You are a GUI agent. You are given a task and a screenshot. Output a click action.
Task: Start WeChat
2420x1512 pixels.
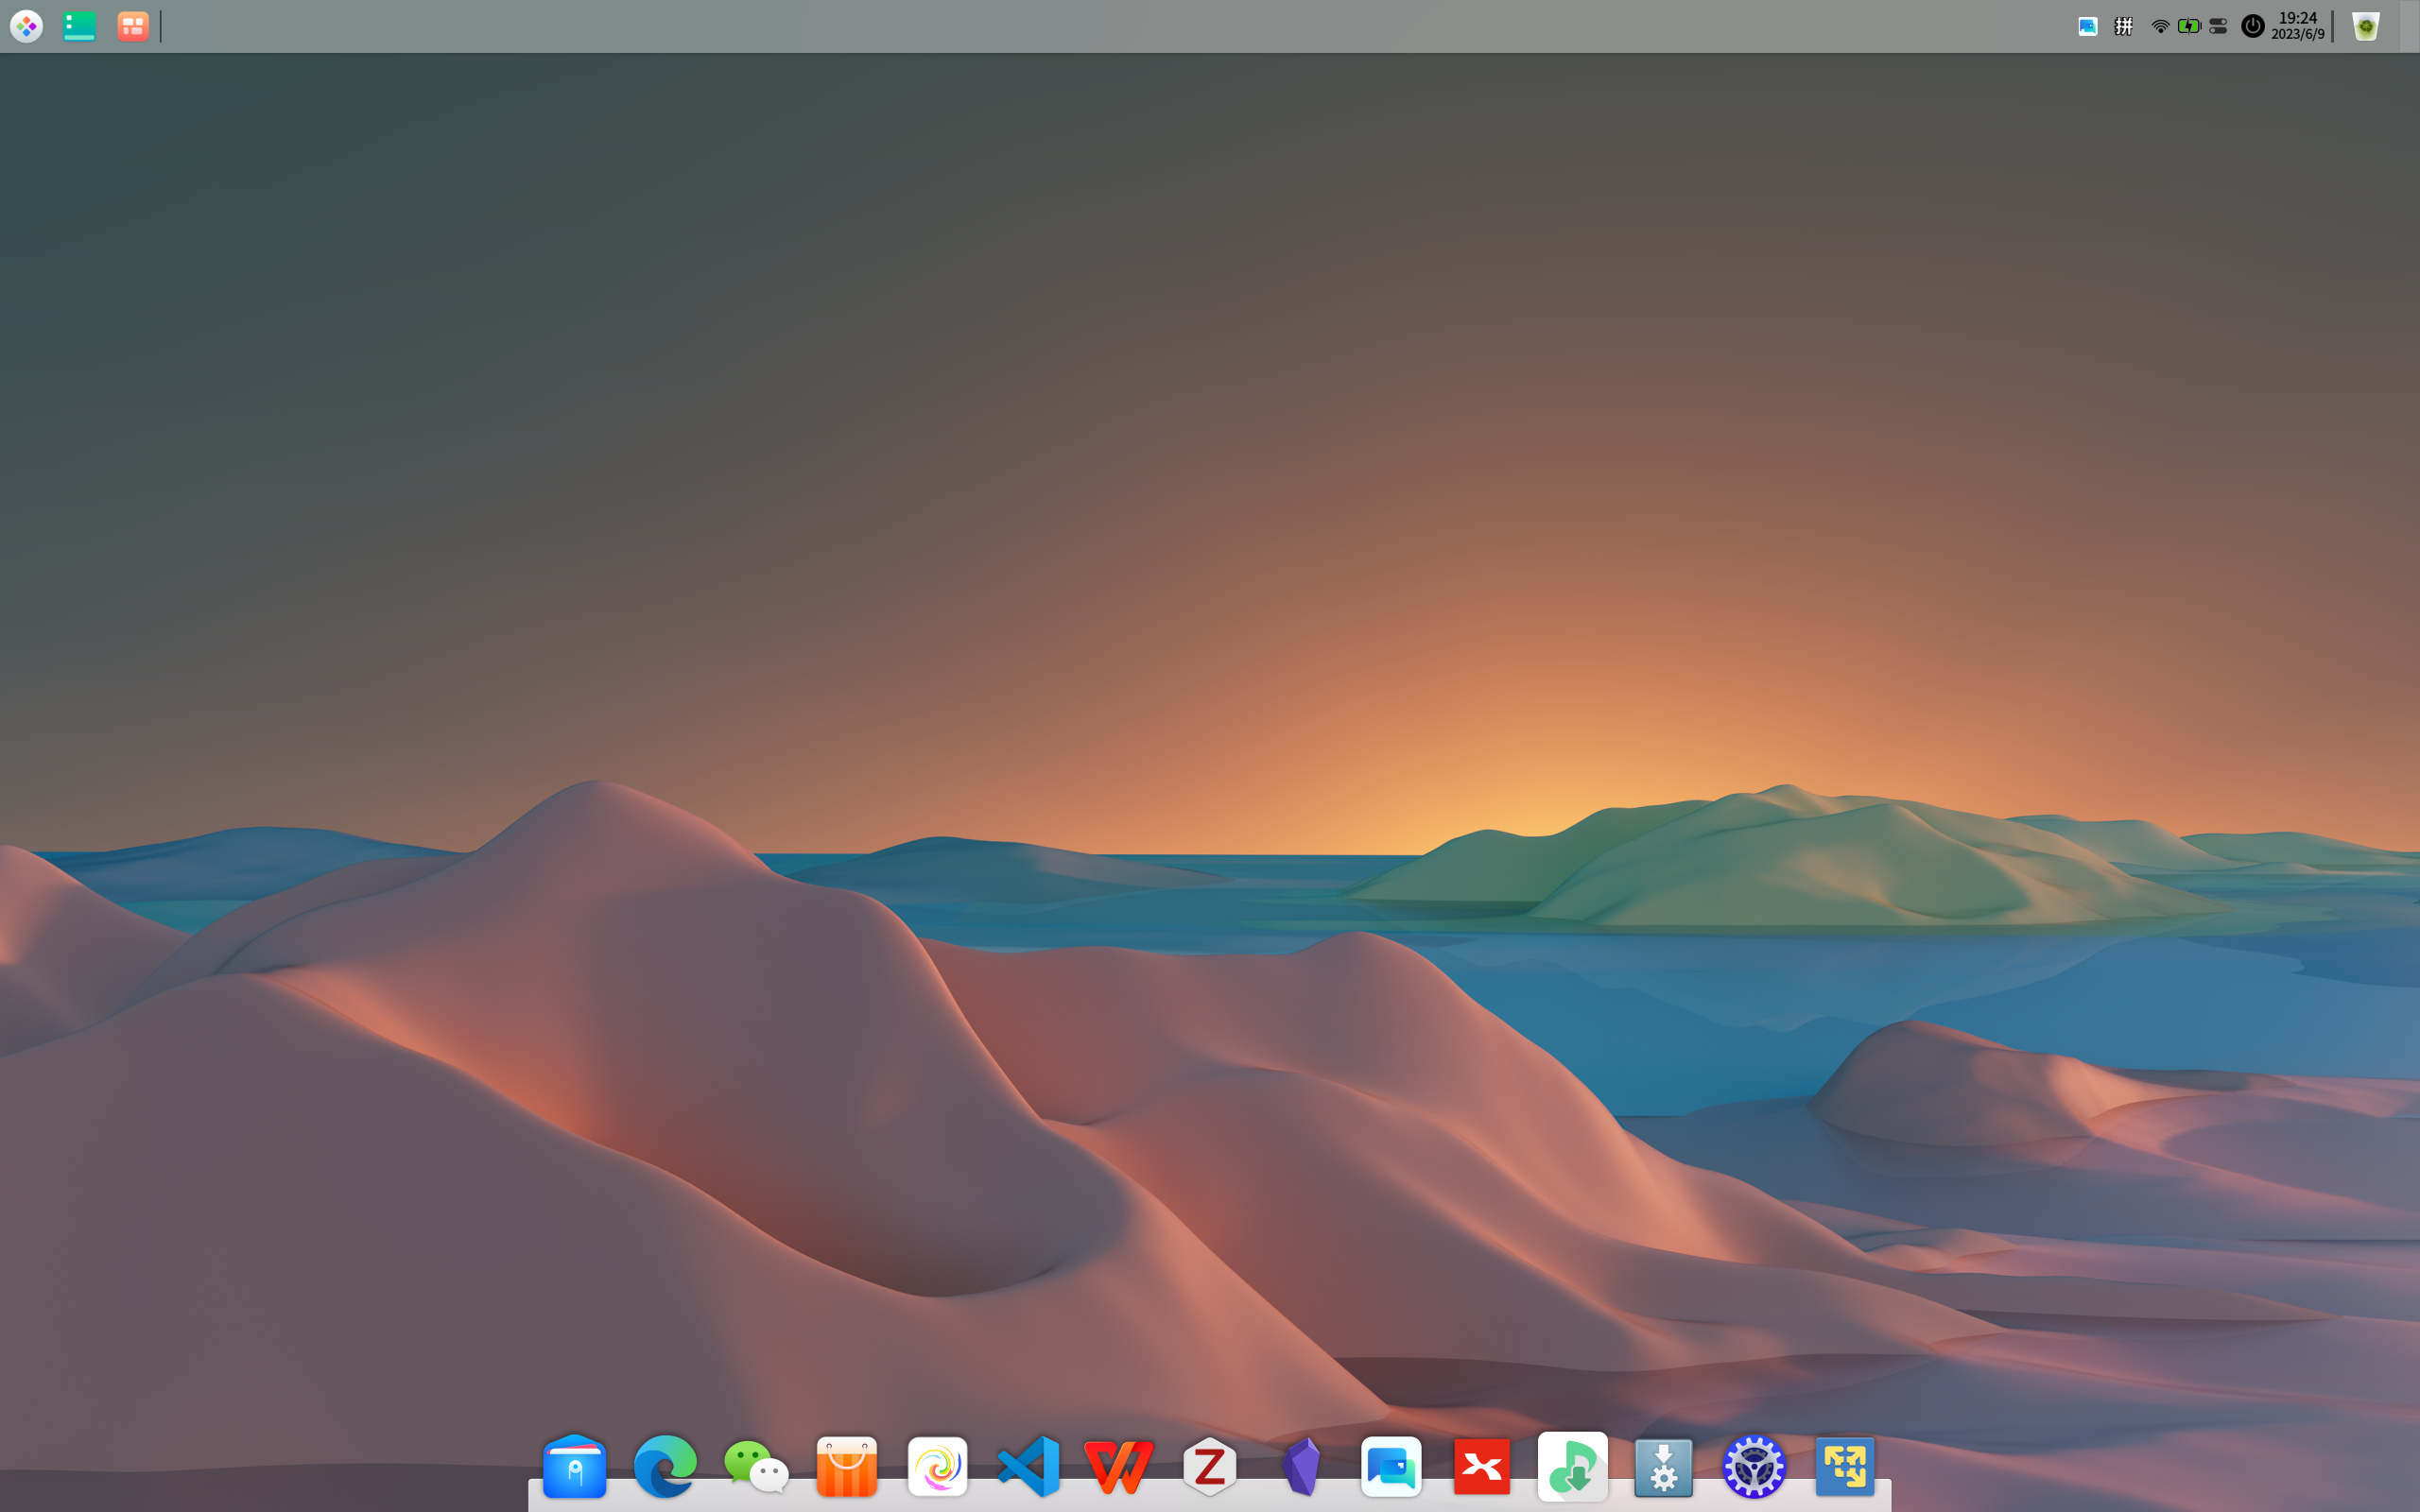(x=755, y=1466)
